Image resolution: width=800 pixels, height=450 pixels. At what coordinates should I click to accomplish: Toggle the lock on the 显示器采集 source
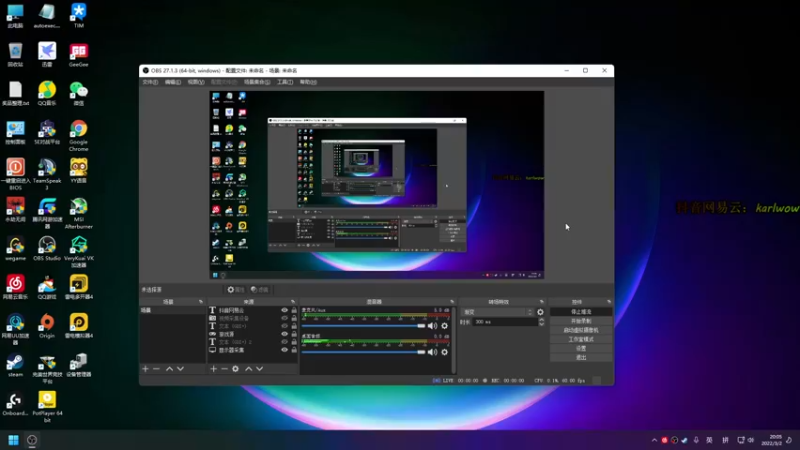tap(294, 350)
